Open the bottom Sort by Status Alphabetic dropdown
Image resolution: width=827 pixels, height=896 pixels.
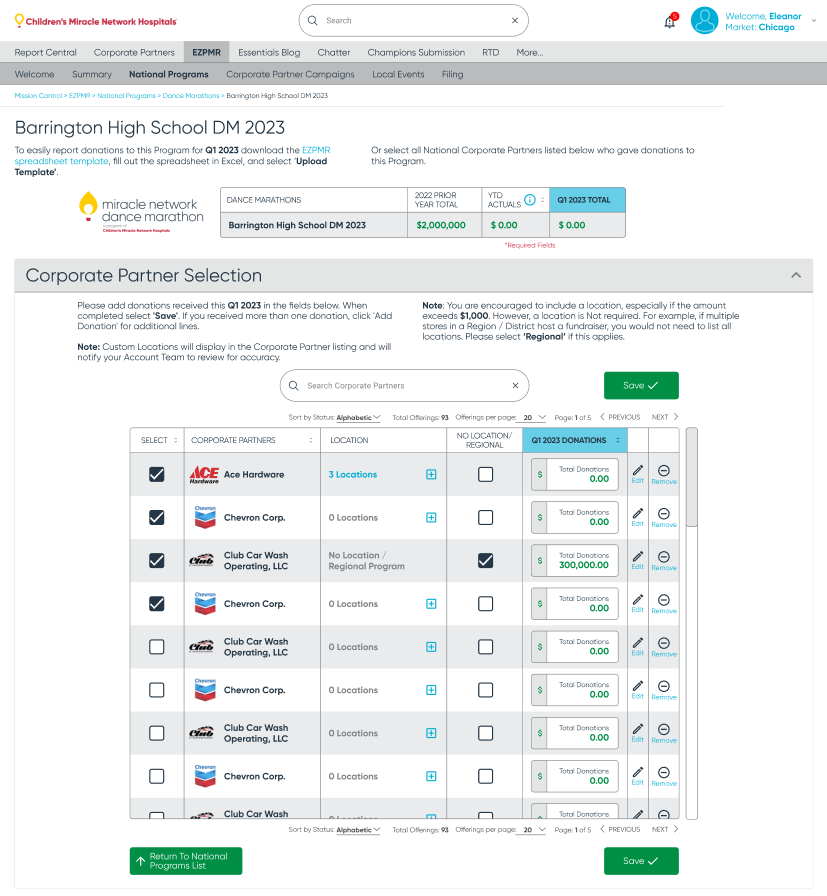coord(358,830)
